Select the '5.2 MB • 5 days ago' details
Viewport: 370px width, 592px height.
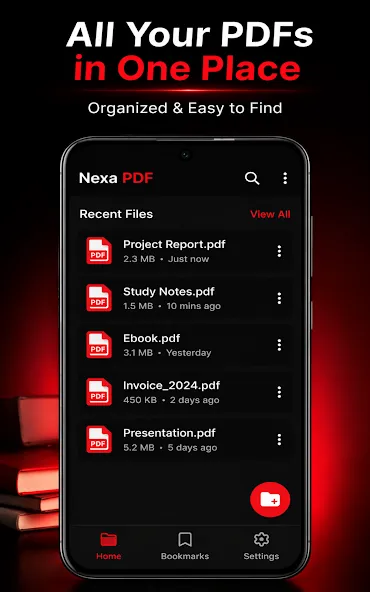click(170, 448)
